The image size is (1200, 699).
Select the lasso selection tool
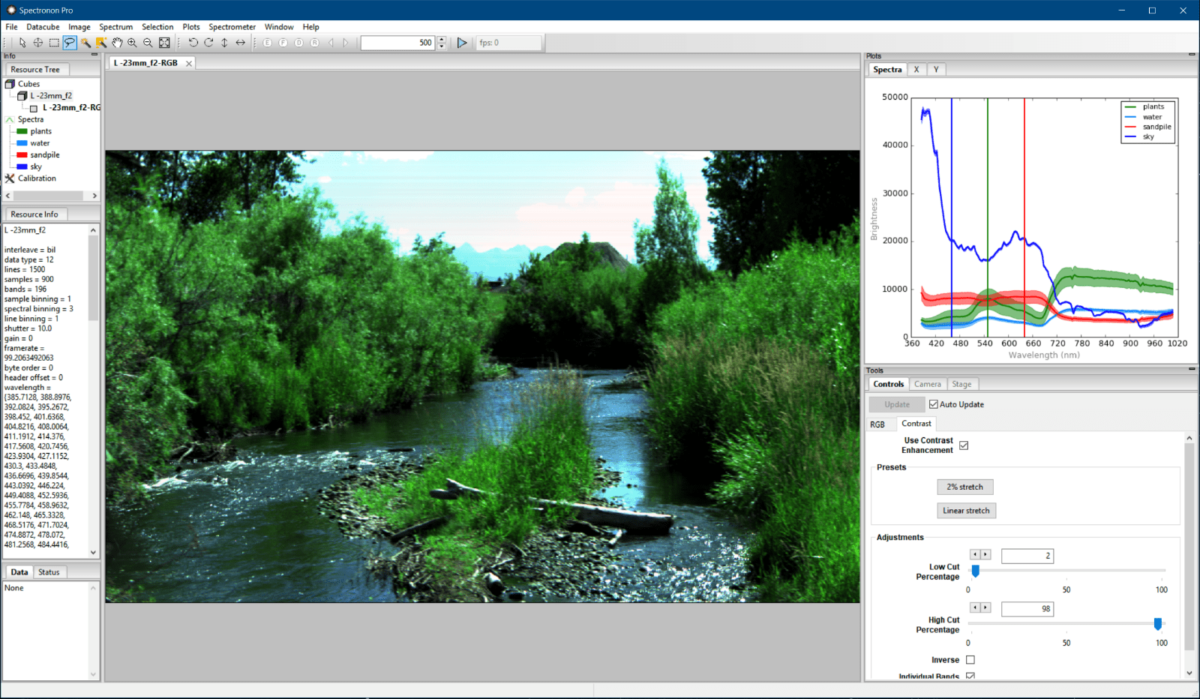(70, 43)
